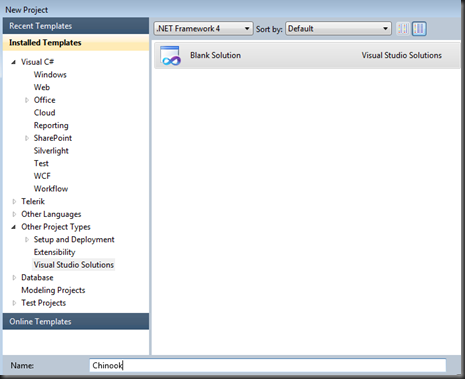This screenshot has width=465, height=379.
Task: Select the Database tree item
Action: pos(37,277)
